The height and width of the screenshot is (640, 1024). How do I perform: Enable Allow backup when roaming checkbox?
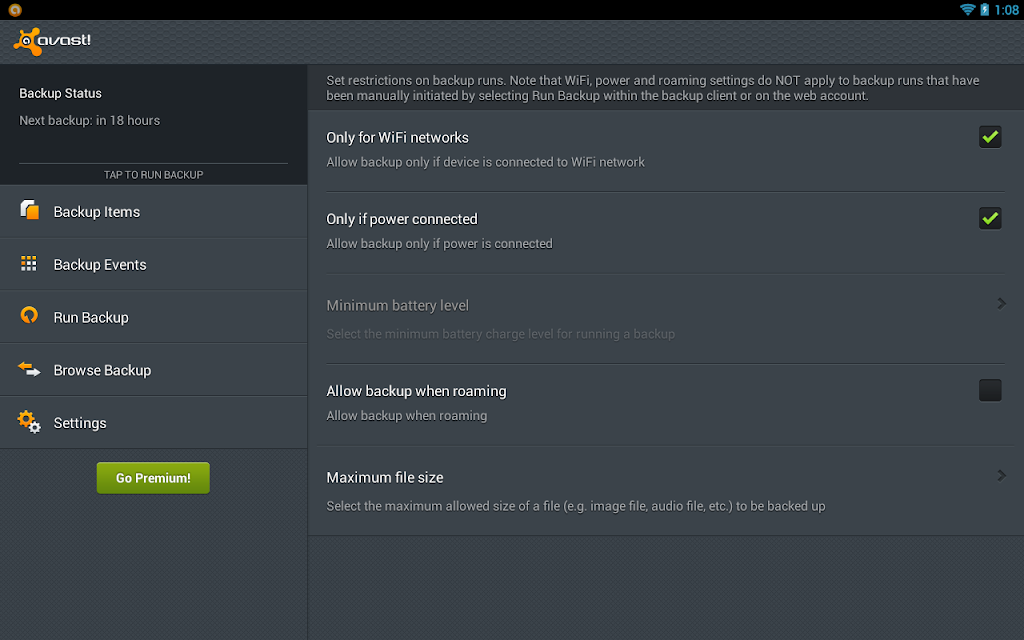[989, 390]
